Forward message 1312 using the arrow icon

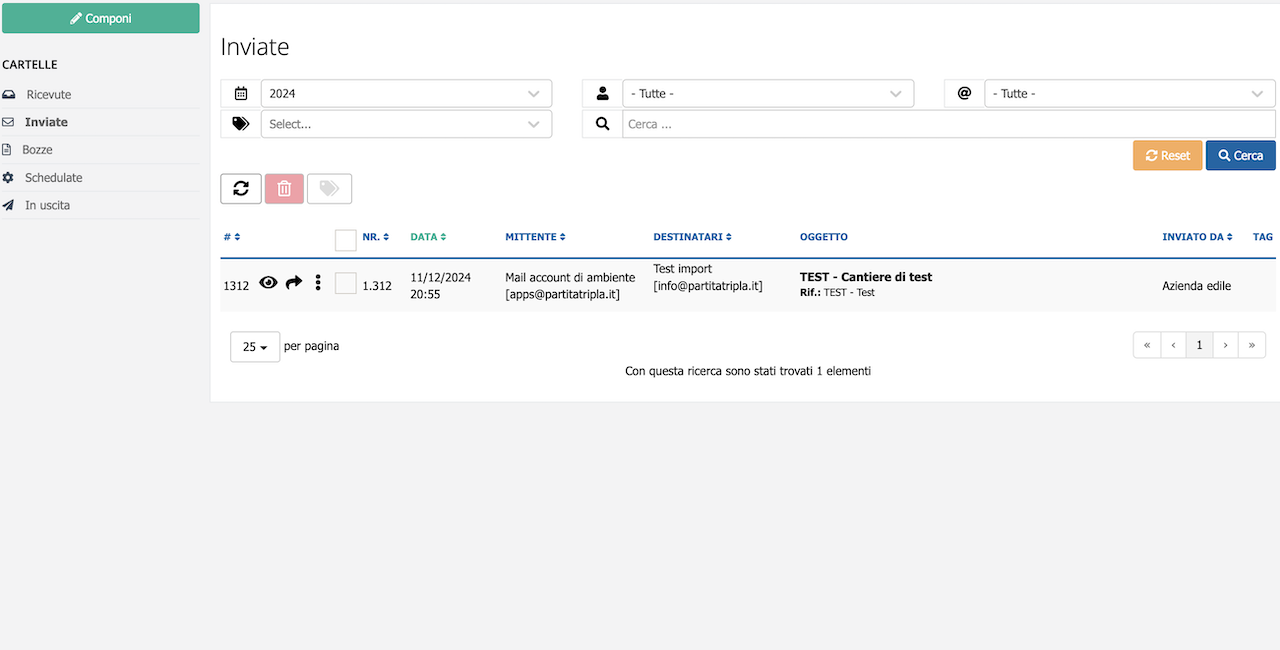point(294,283)
